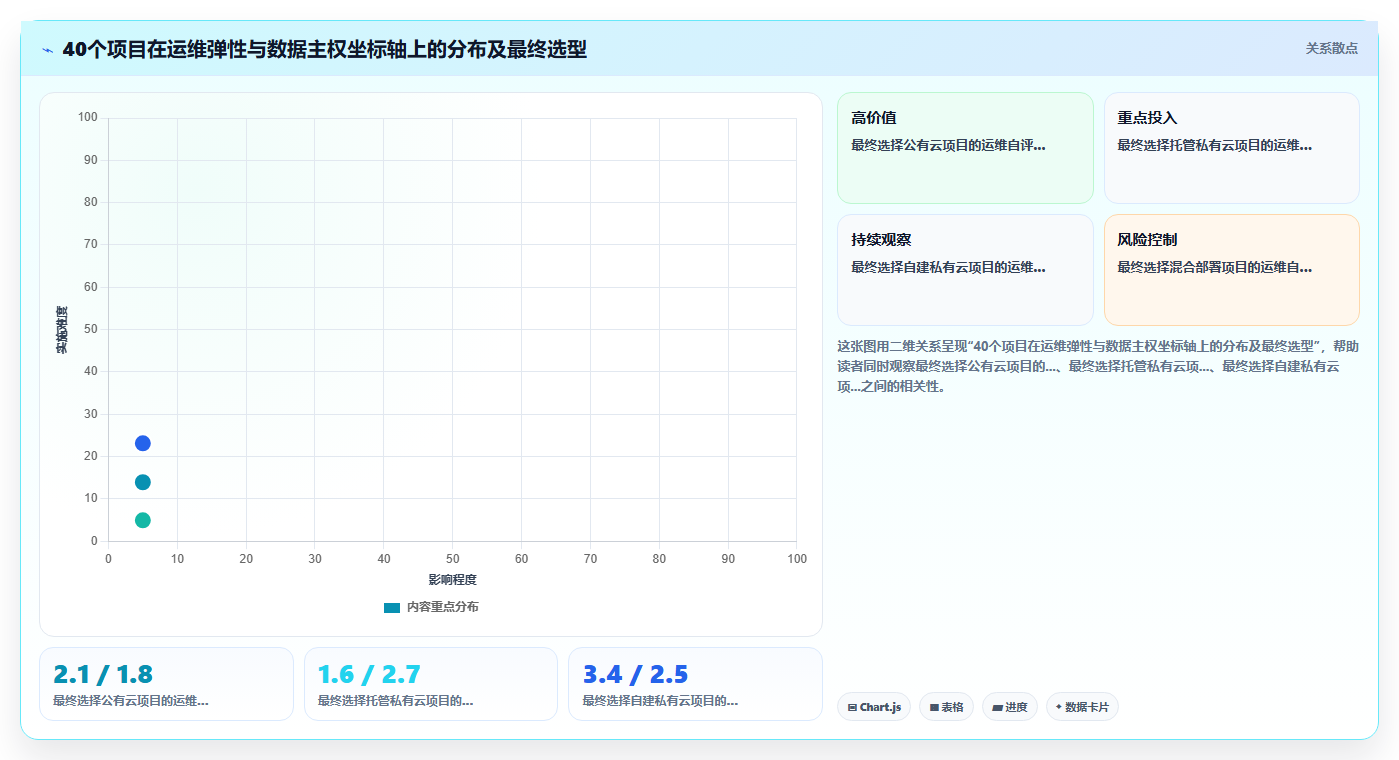
Task: Select the teal-blue scatter point near 14
Action: pos(143,482)
